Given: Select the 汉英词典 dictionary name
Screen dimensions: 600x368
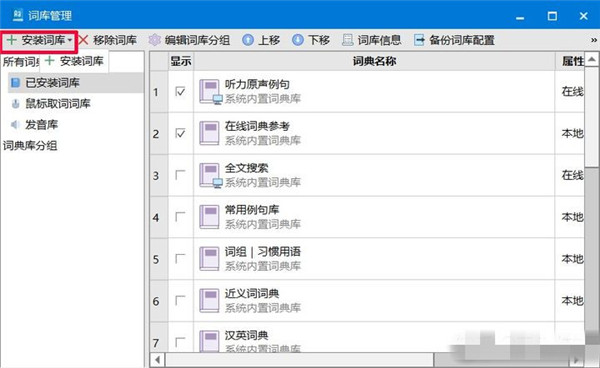Looking at the screenshot, I should 246,335.
